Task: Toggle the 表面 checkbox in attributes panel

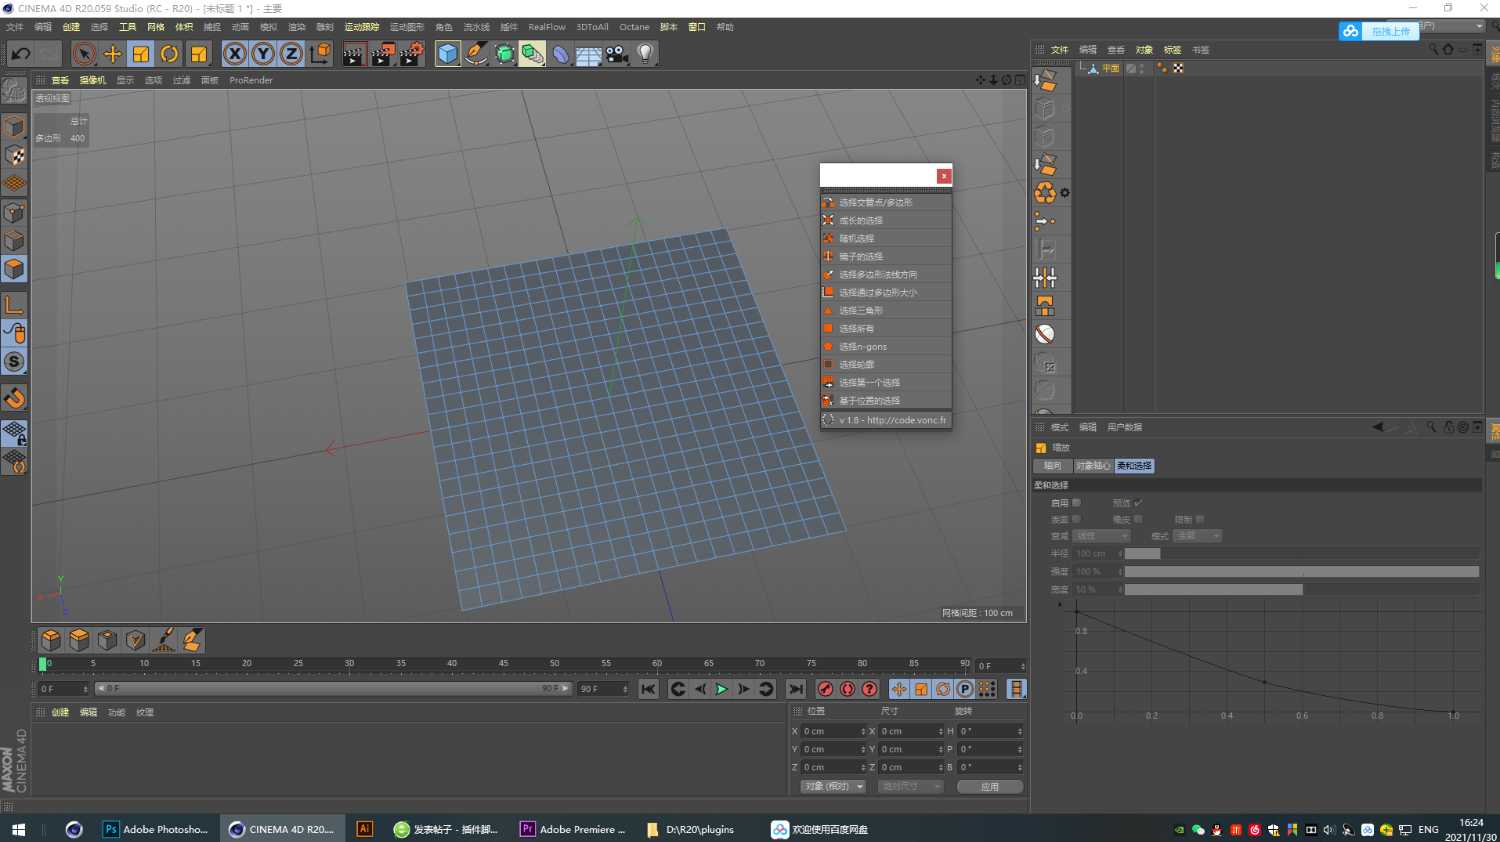Action: point(1077,519)
